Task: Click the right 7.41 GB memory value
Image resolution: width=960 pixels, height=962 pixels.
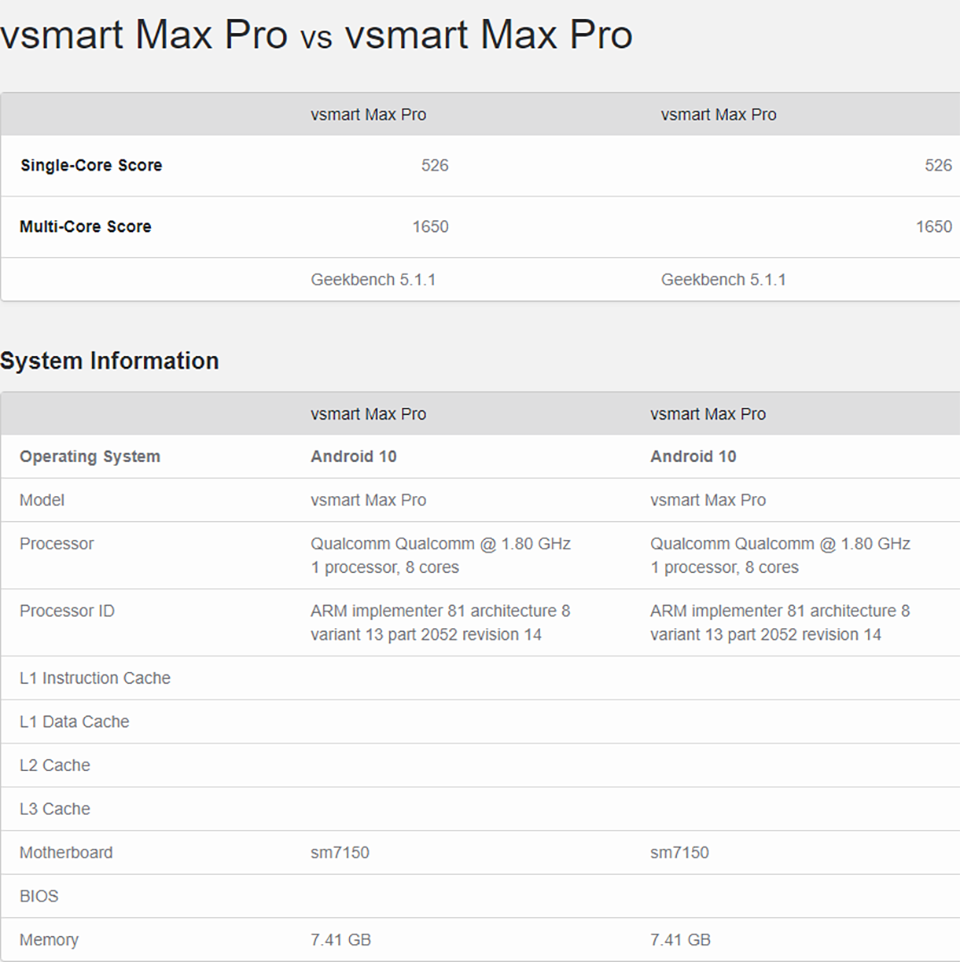Action: coord(680,940)
